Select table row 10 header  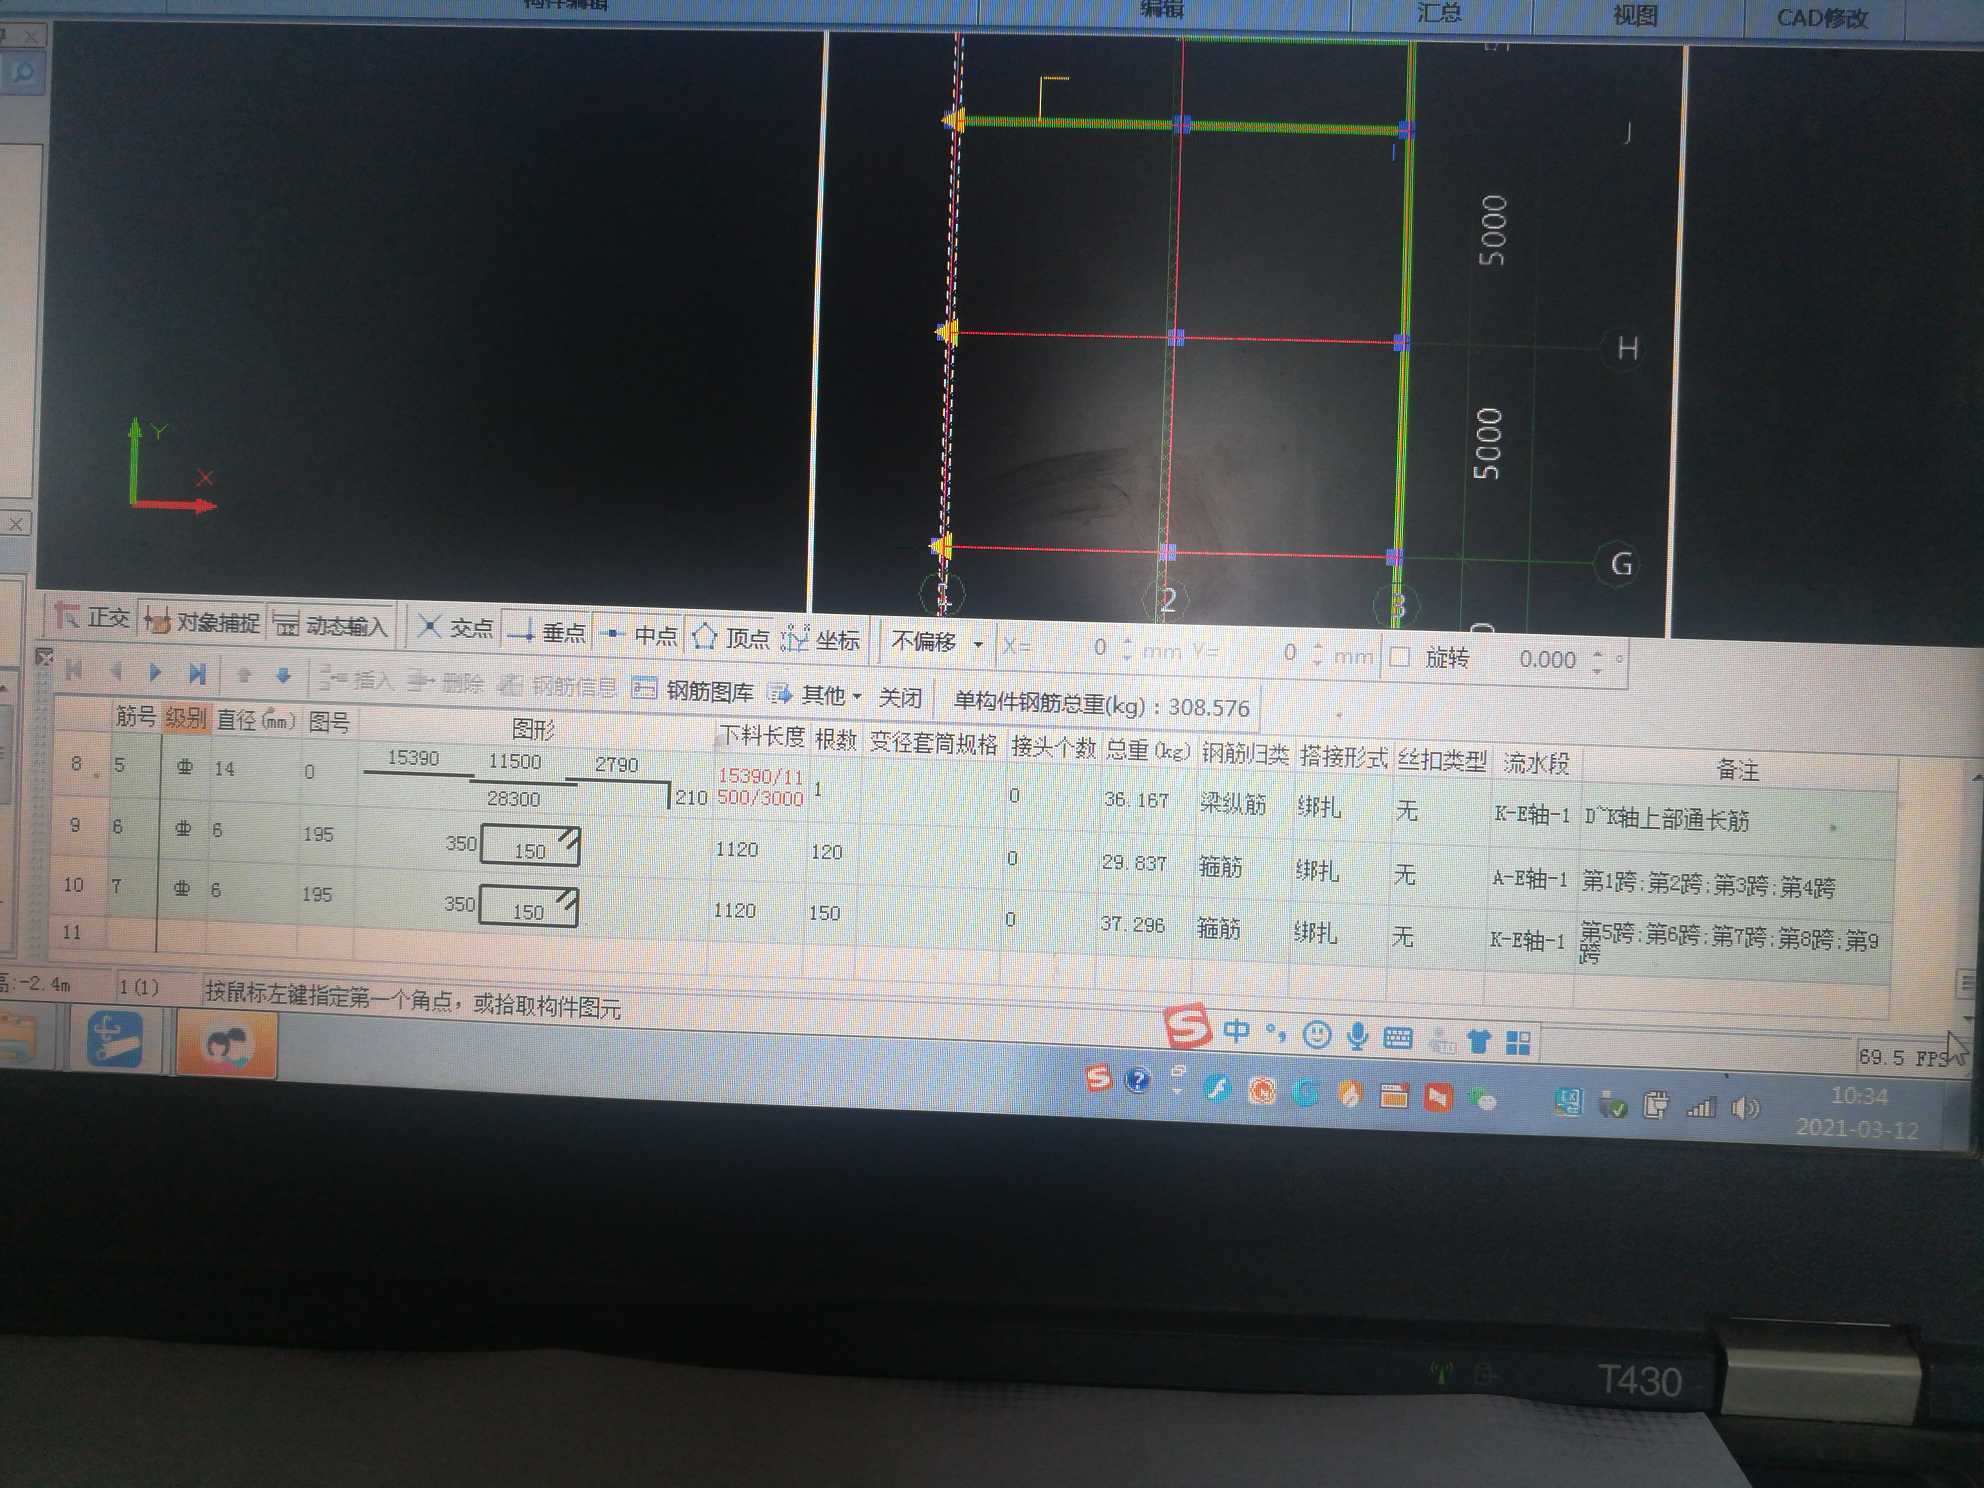point(74,885)
